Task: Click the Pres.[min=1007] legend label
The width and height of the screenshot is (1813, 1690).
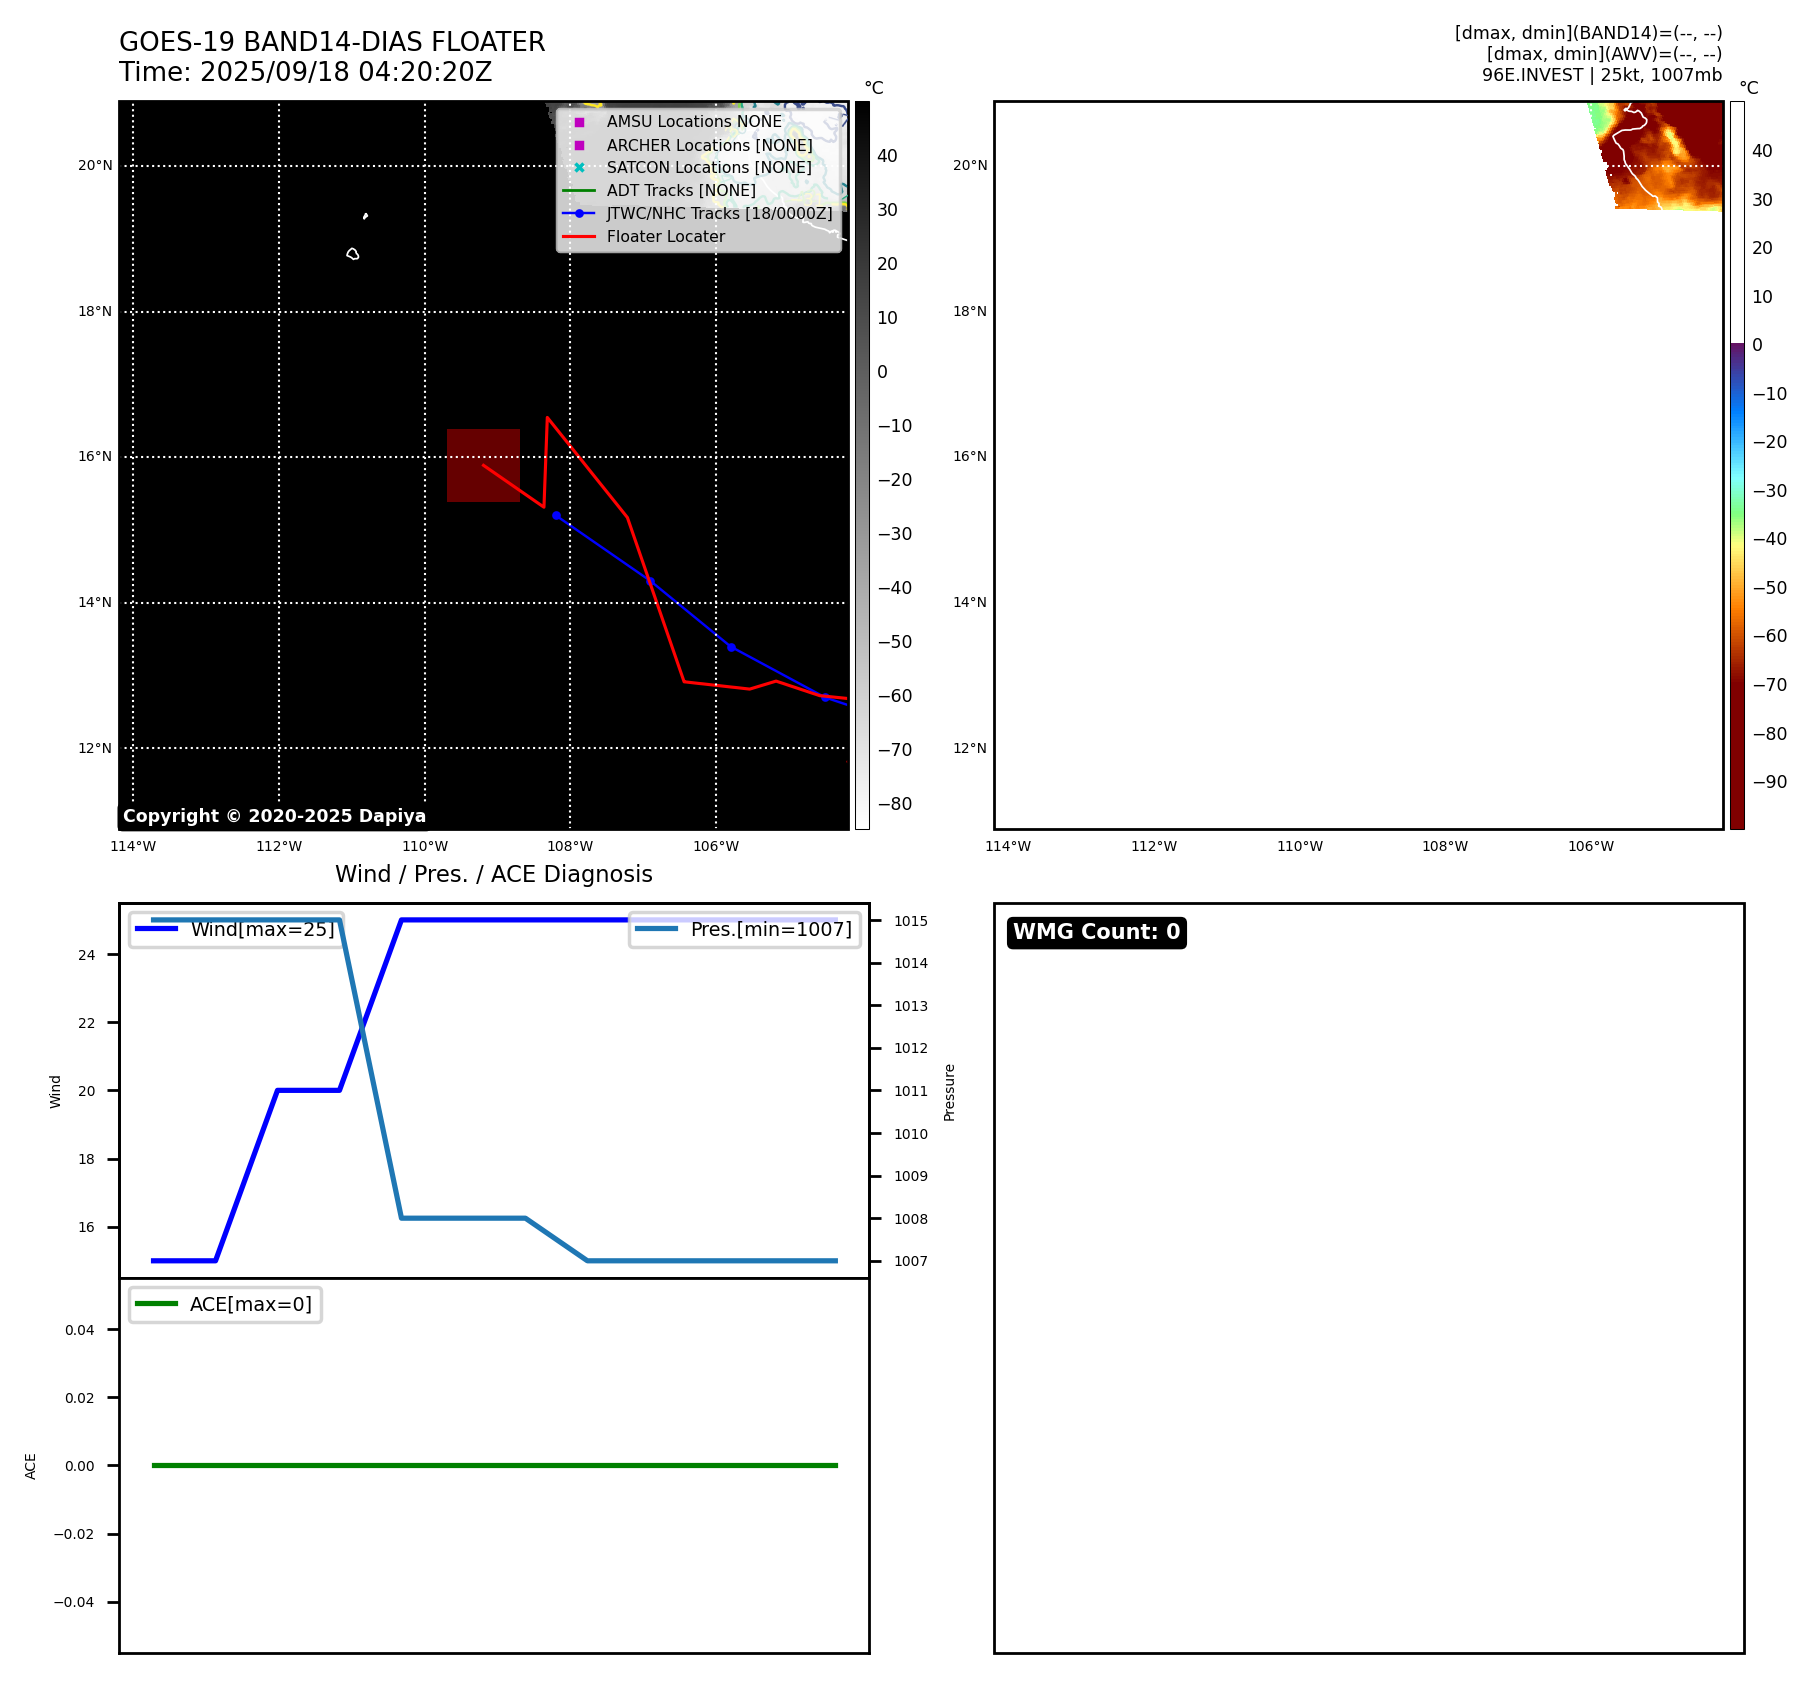Action: click(x=771, y=929)
